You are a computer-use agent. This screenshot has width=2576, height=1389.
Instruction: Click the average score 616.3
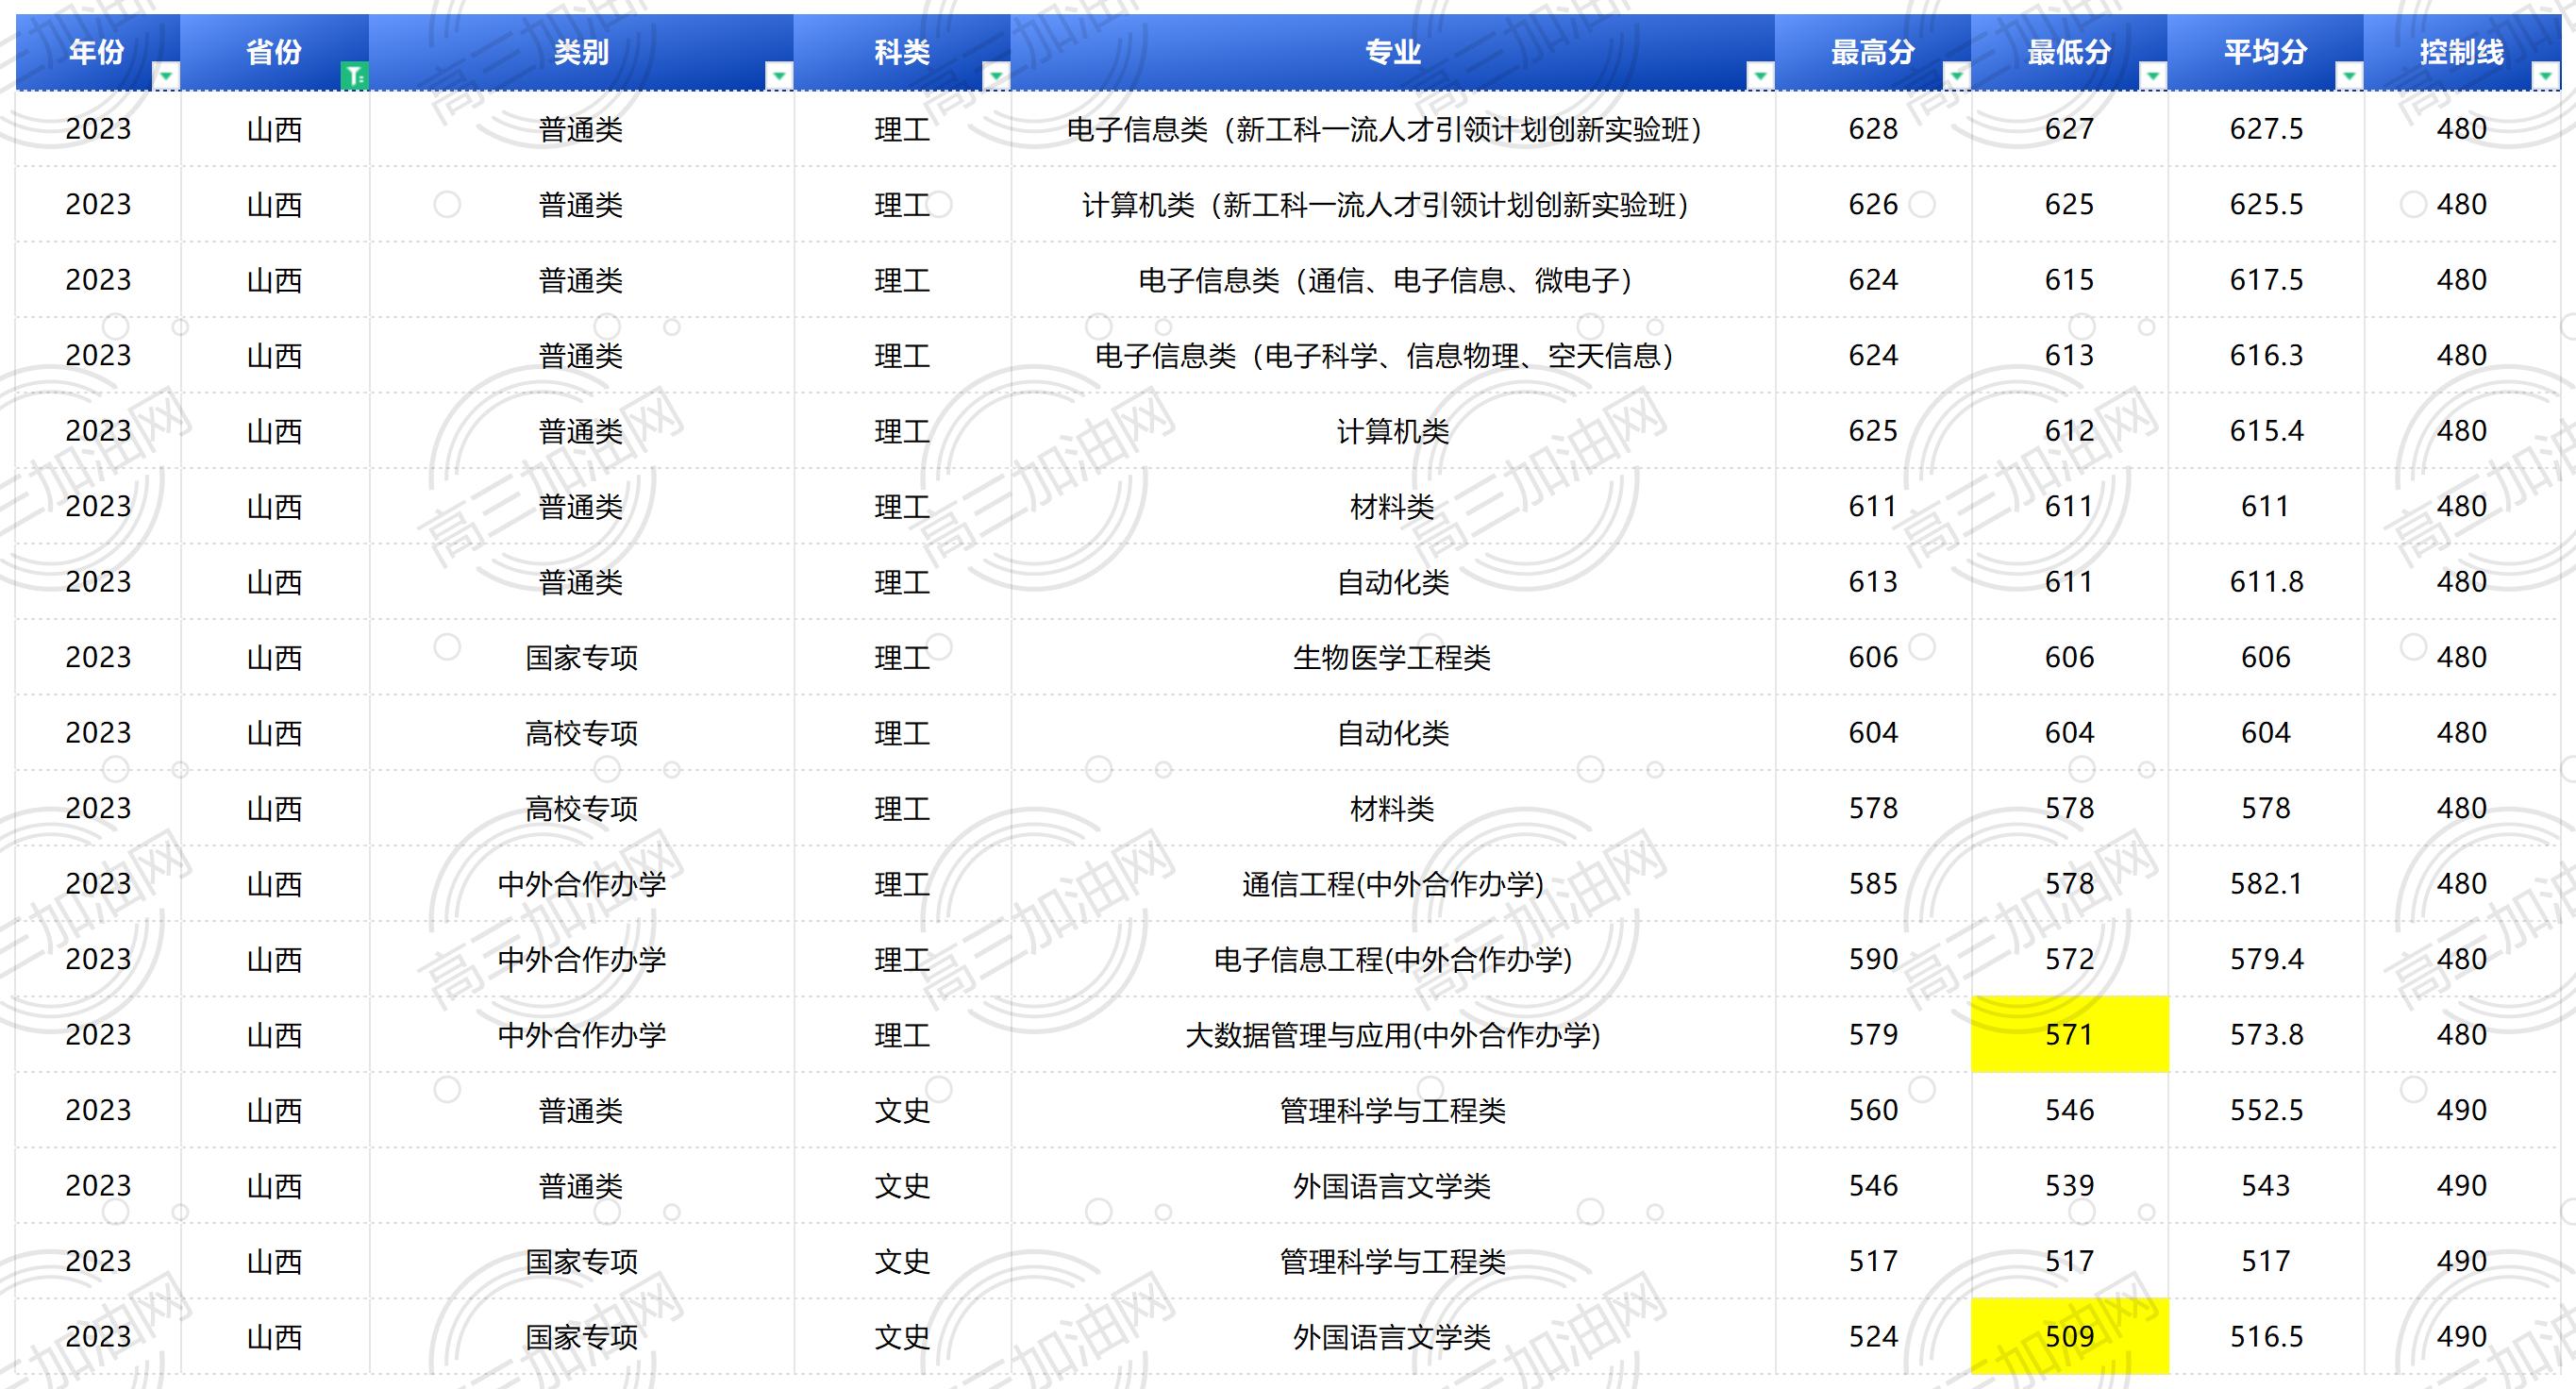click(2266, 355)
